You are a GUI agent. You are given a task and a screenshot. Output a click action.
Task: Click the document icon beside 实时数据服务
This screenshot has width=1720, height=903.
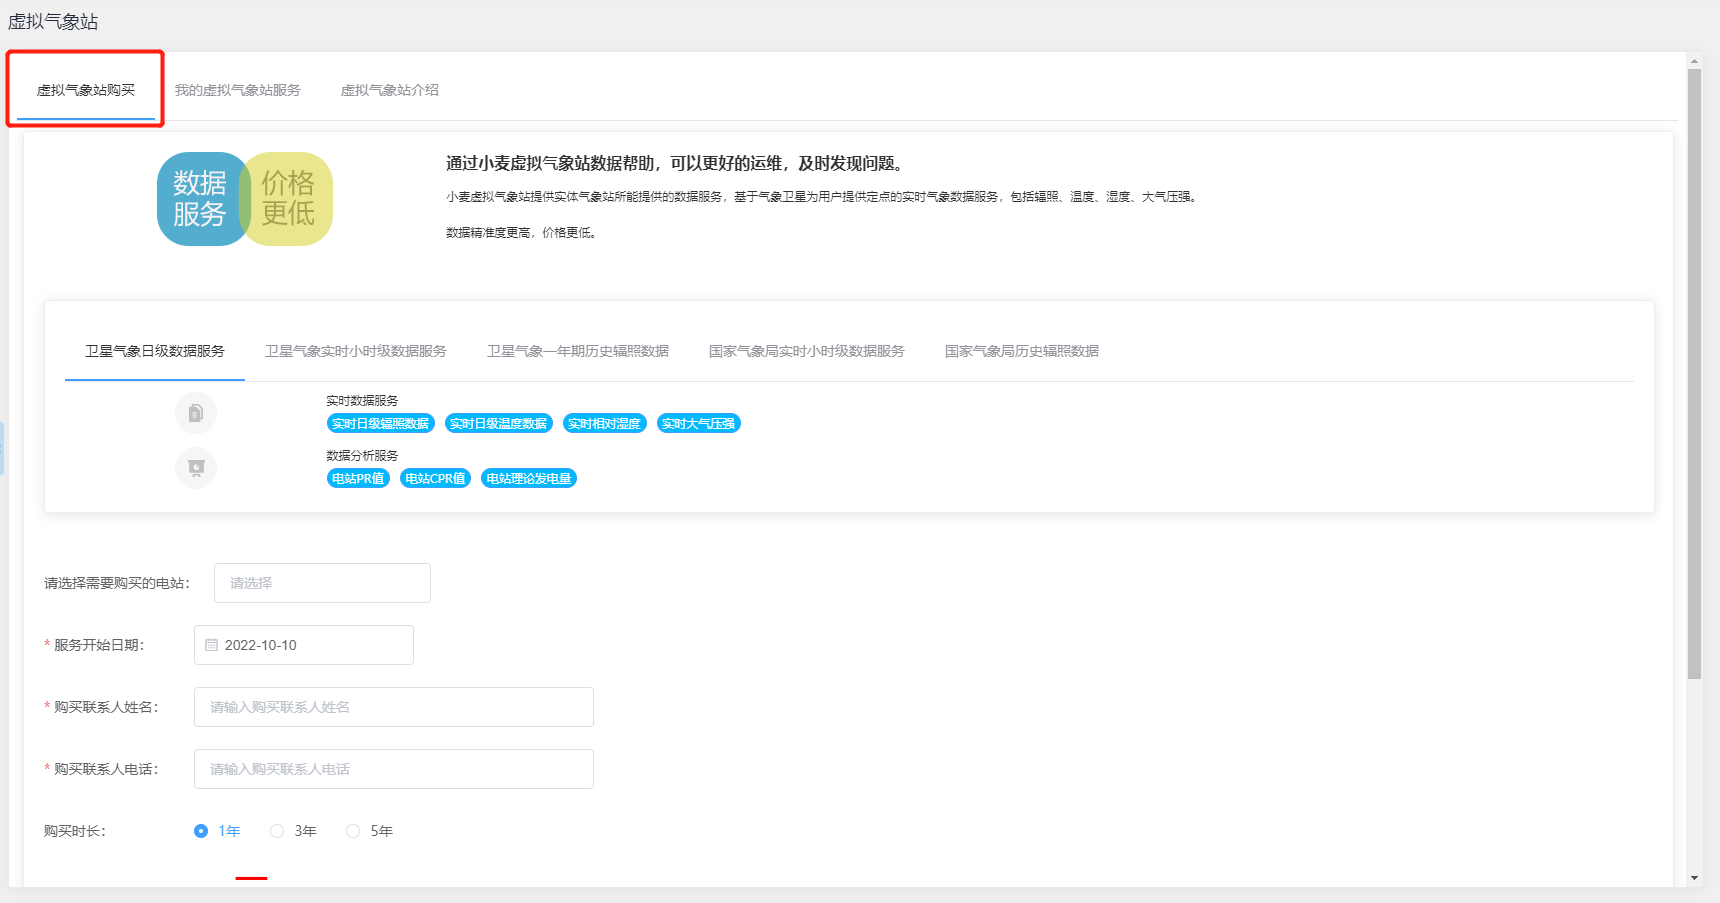click(x=196, y=413)
